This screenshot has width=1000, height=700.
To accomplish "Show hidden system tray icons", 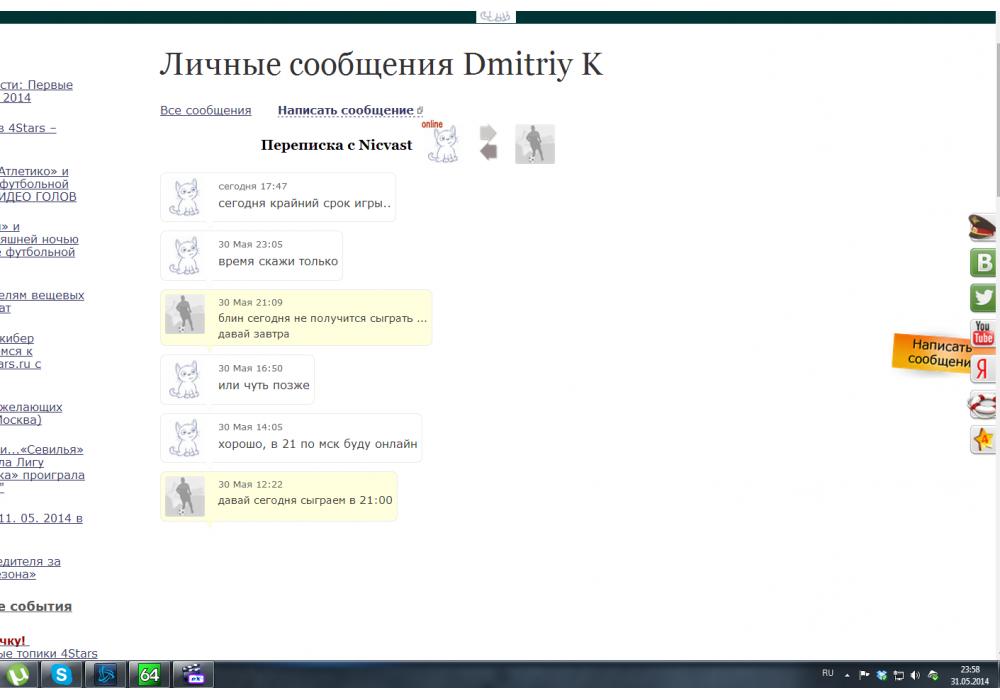I will 847,675.
